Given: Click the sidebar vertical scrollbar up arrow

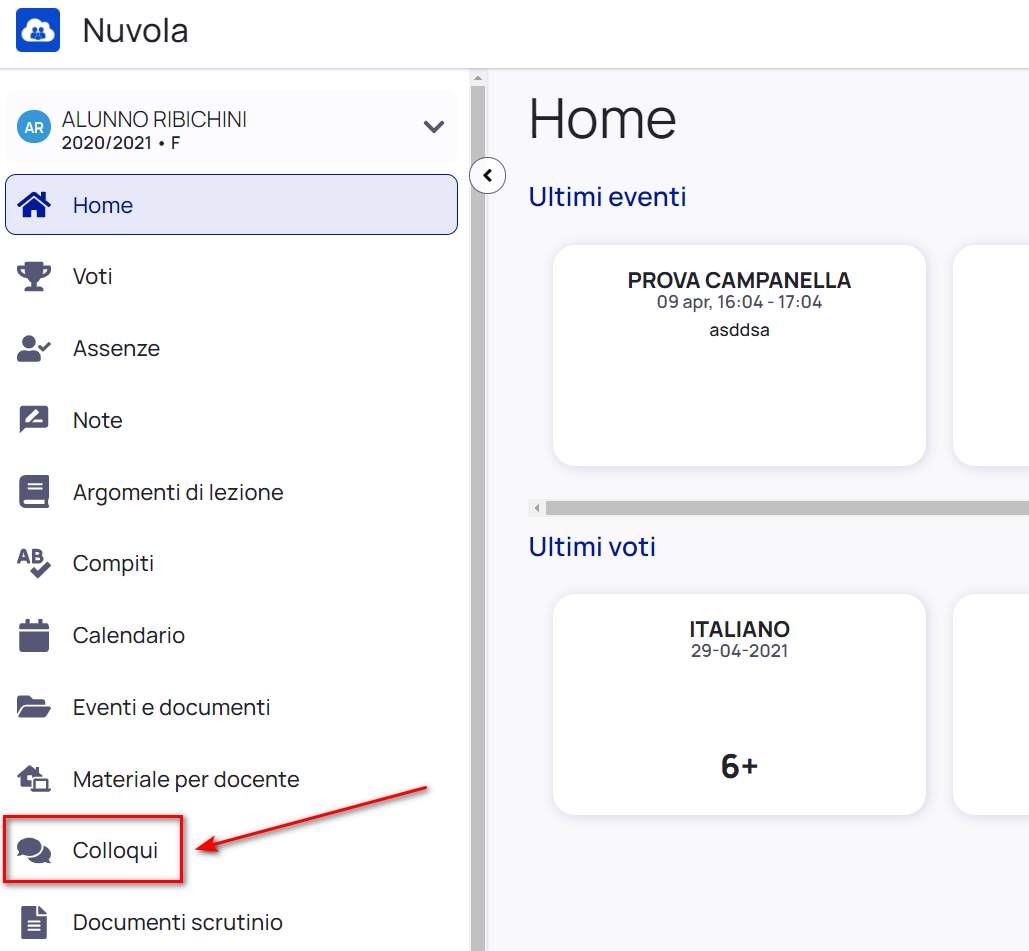Looking at the screenshot, I should (x=478, y=78).
